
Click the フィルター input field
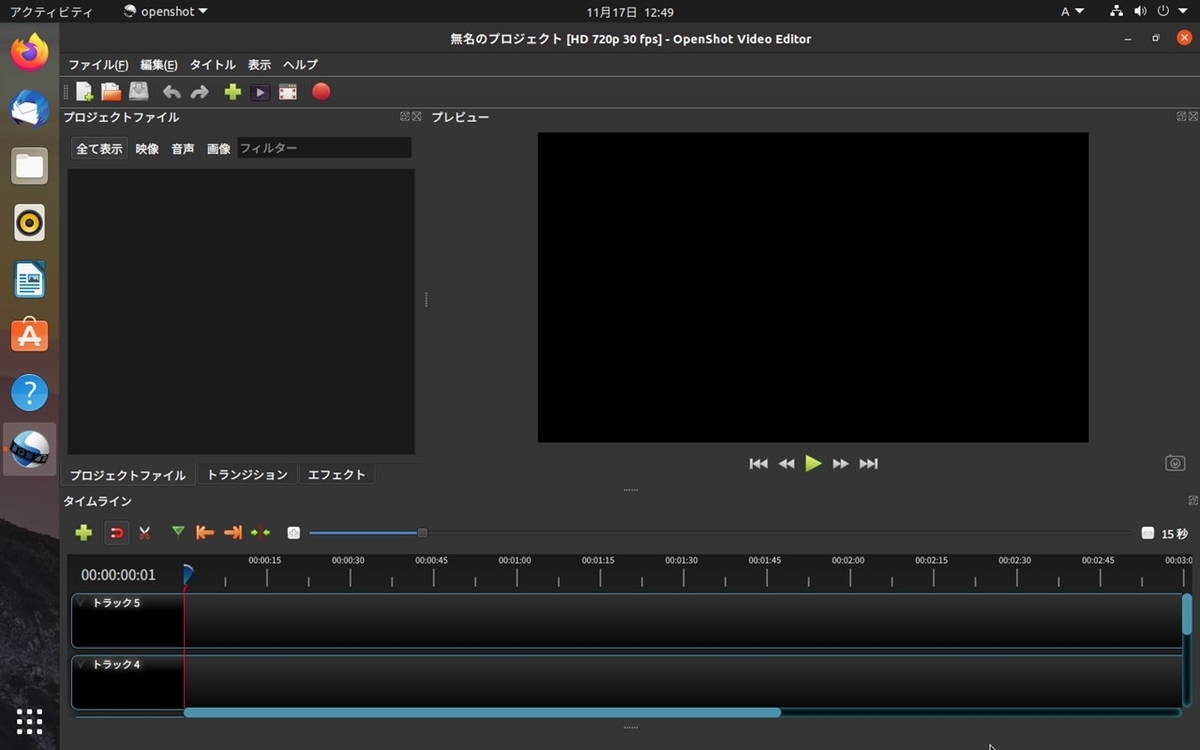coord(324,148)
